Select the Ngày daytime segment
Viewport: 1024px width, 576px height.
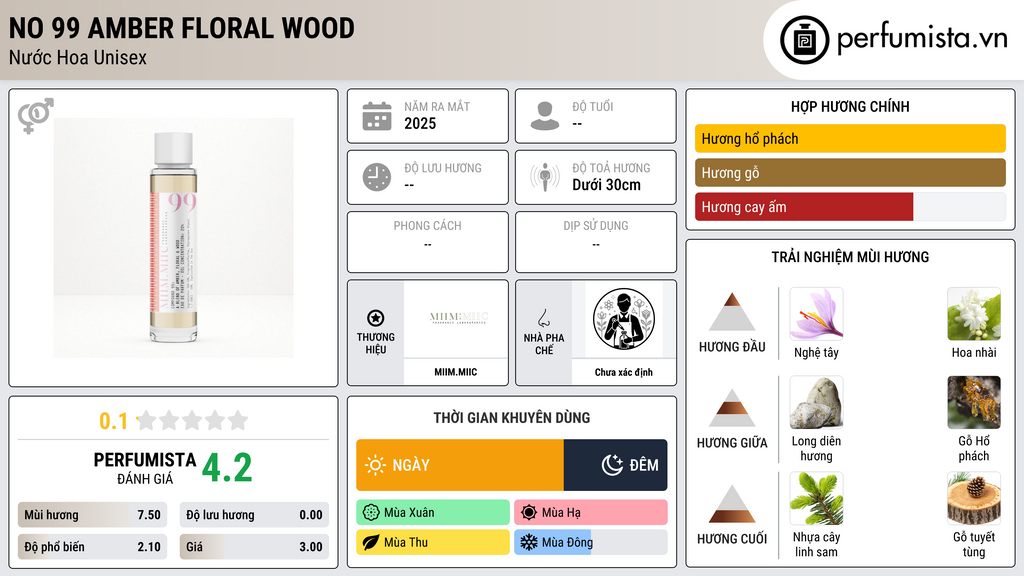click(x=460, y=465)
